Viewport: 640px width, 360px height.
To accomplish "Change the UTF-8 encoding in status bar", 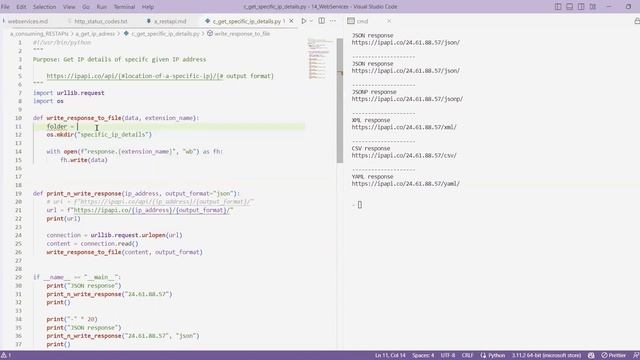I will [x=448, y=356].
